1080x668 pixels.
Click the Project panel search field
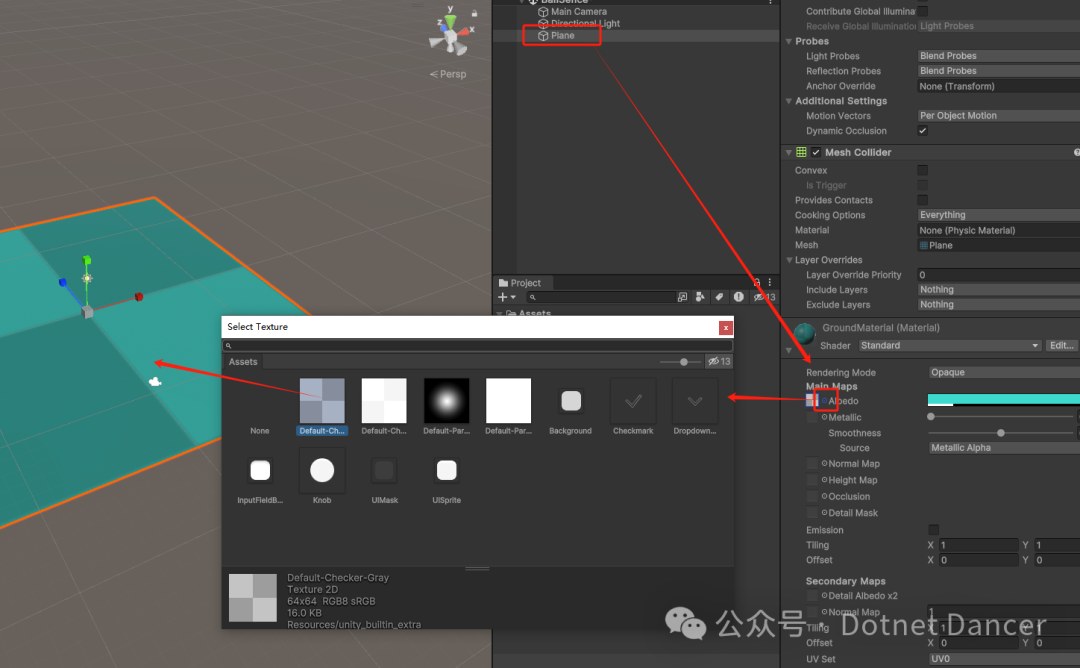tap(601, 297)
